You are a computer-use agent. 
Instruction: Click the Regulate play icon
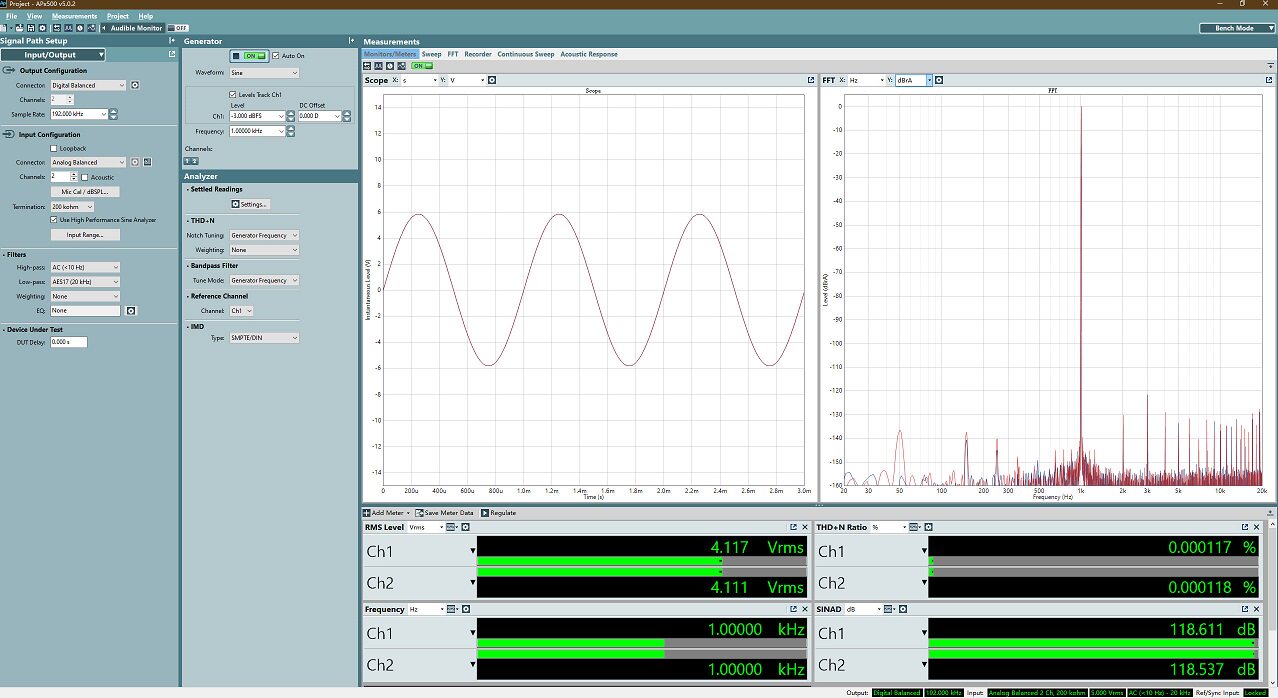(485, 513)
